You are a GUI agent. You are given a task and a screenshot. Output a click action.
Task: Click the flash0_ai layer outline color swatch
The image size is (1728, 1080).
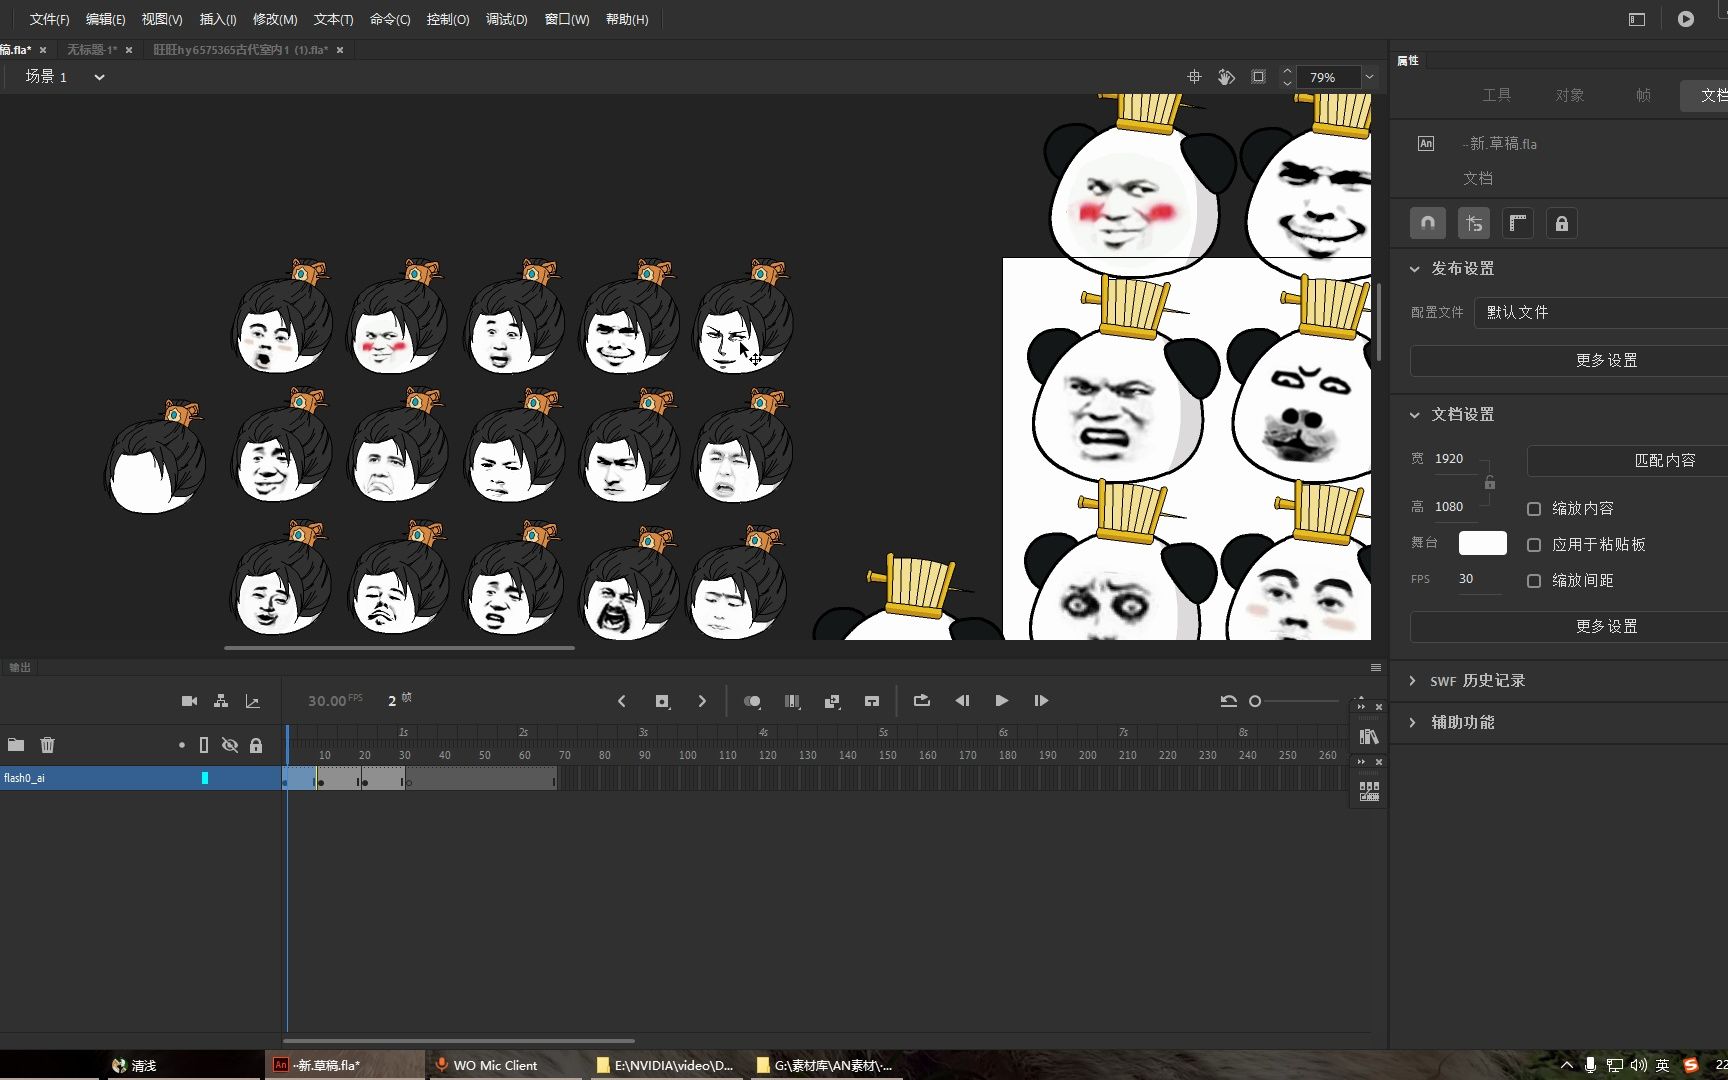[x=205, y=778]
